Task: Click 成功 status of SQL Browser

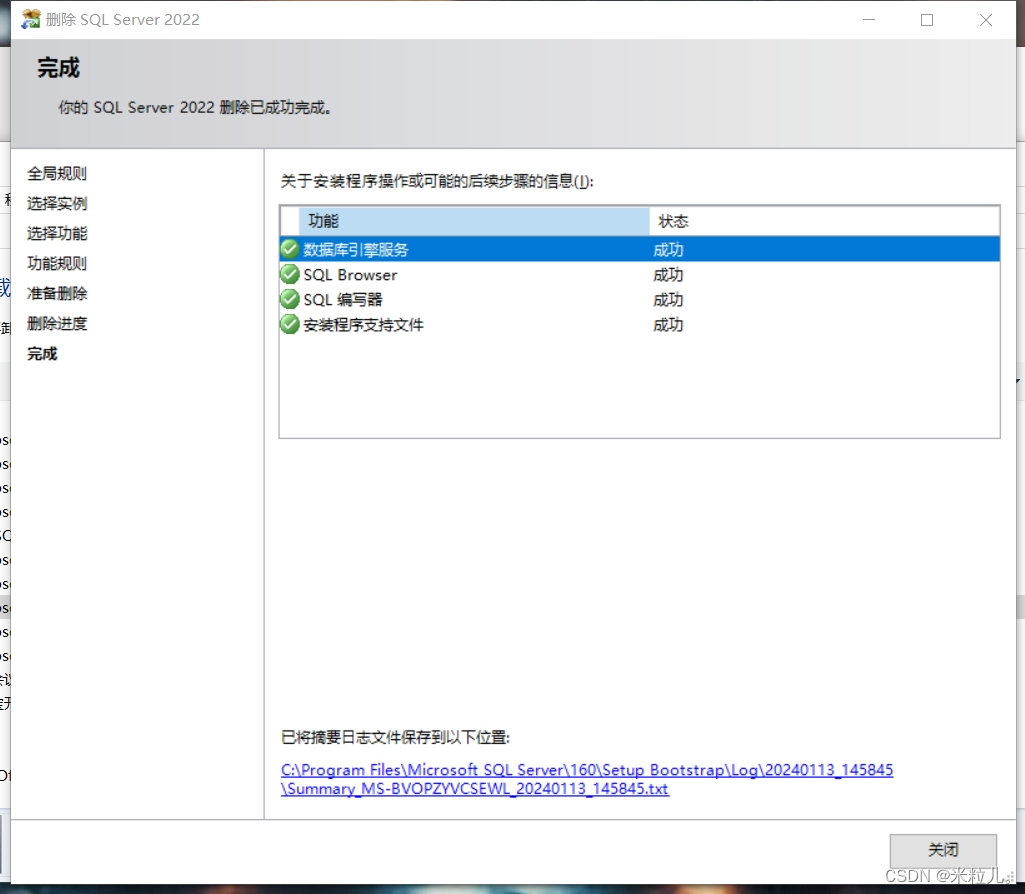Action: click(668, 274)
